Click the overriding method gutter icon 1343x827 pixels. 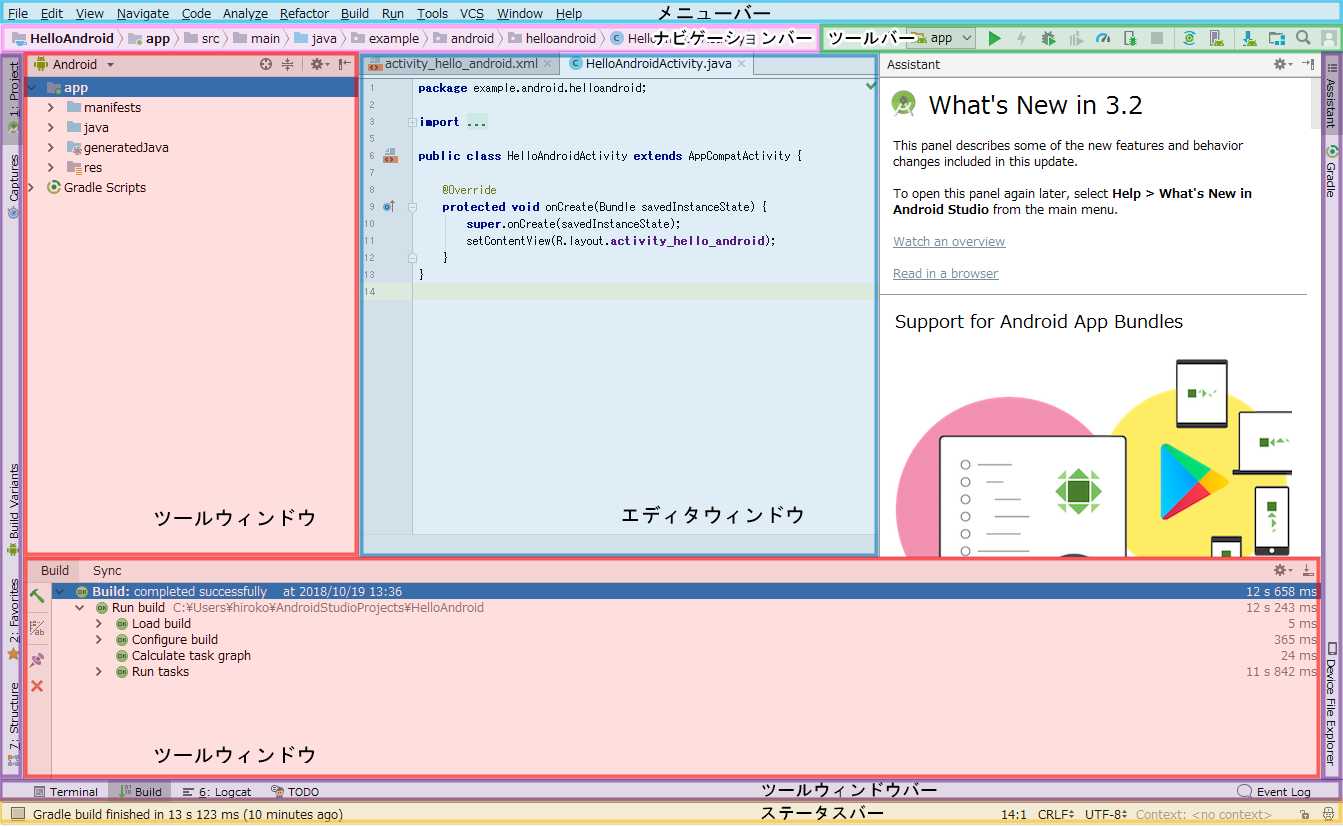pyautogui.click(x=390, y=206)
